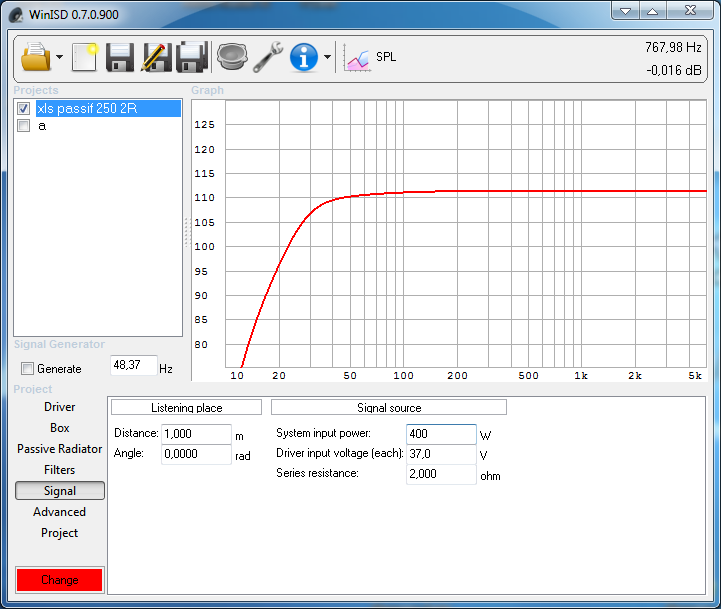Expand the open-folder dropdown arrow
Screen dimensions: 721x609
[x=59, y=57]
